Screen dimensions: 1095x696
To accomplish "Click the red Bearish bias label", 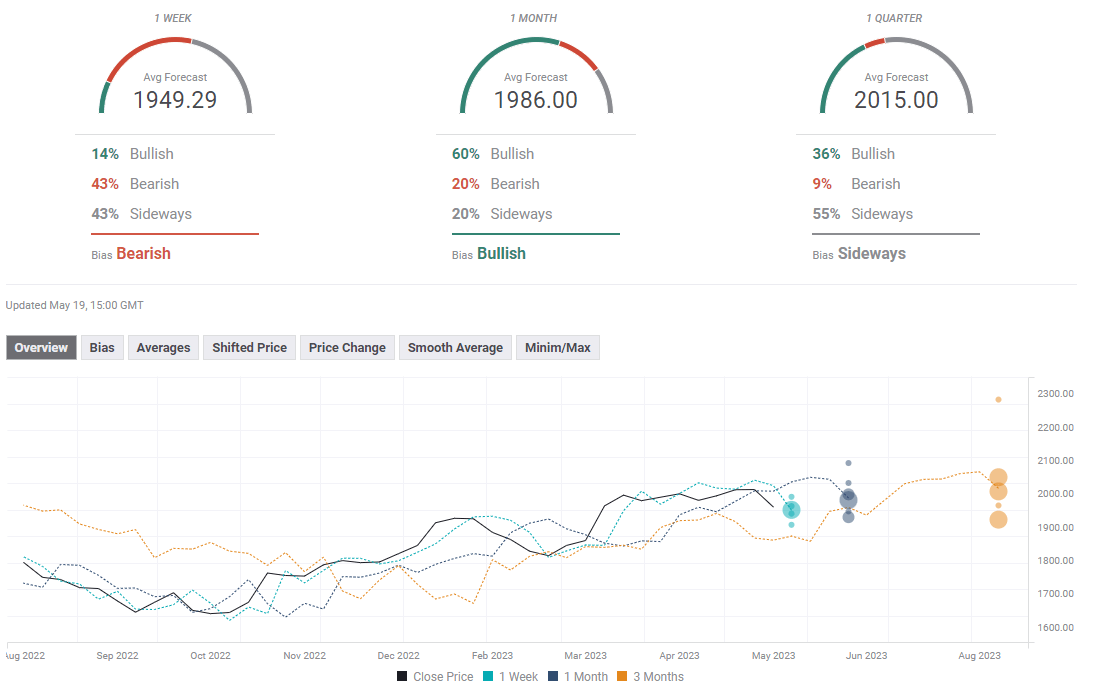I will (143, 254).
